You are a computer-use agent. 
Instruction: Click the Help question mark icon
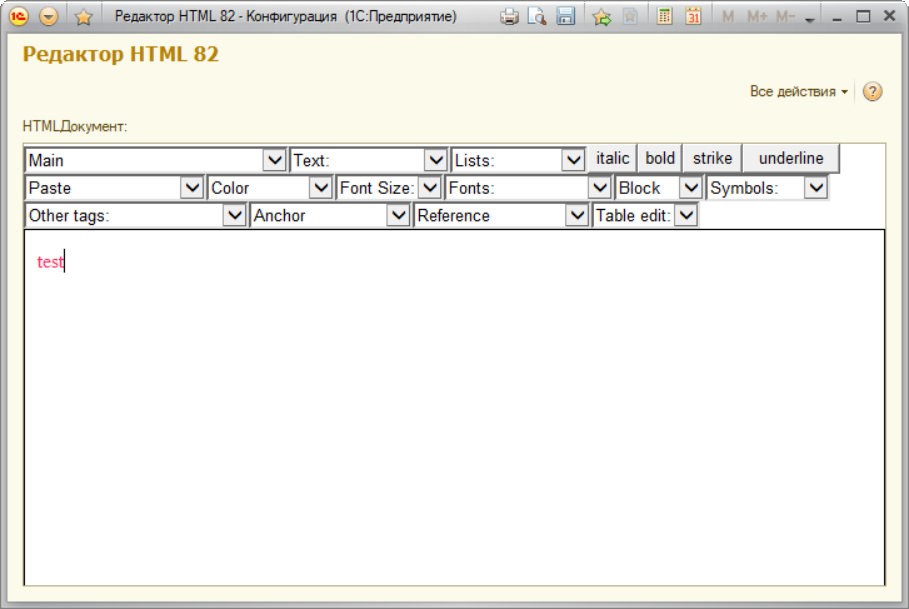(x=872, y=92)
